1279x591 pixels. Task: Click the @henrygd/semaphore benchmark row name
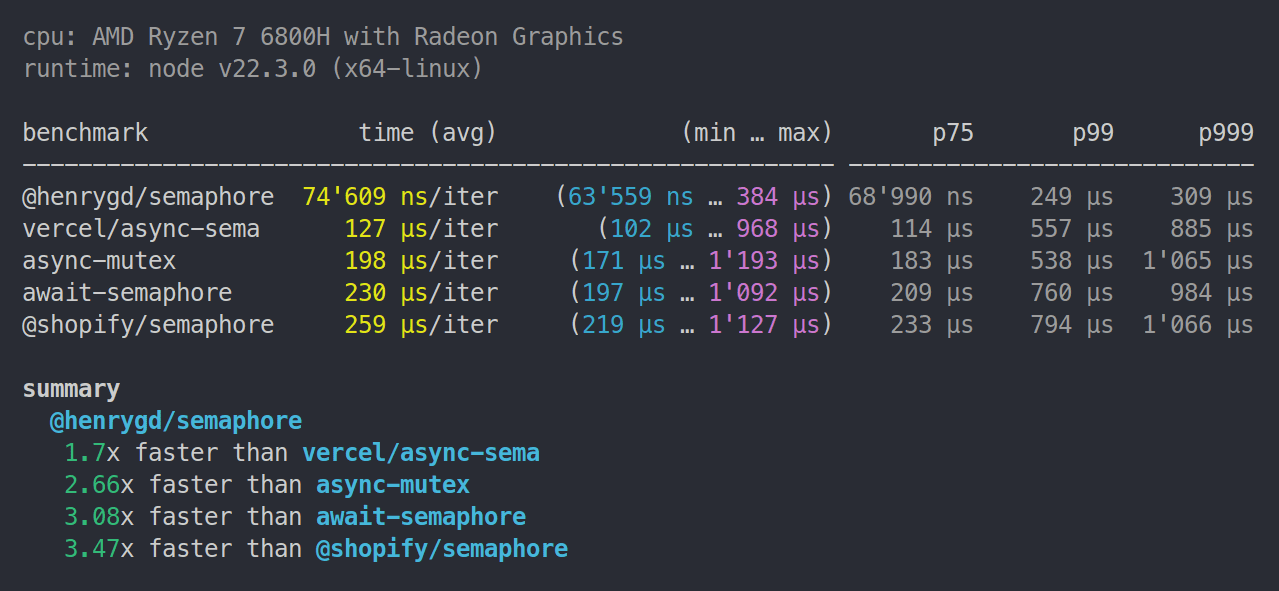pos(148,197)
